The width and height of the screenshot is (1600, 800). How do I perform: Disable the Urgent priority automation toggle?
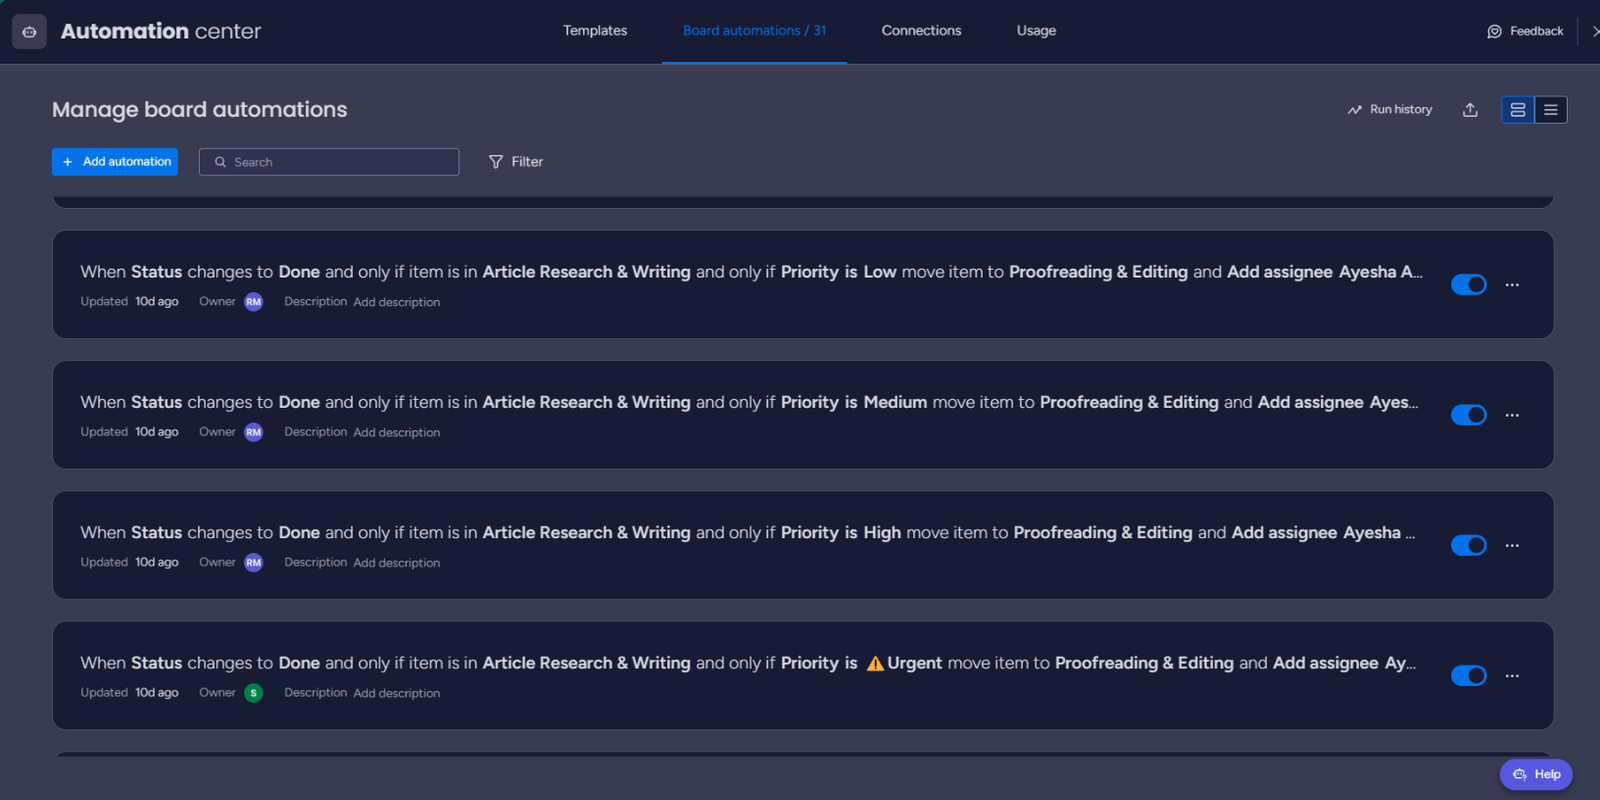click(x=1468, y=676)
